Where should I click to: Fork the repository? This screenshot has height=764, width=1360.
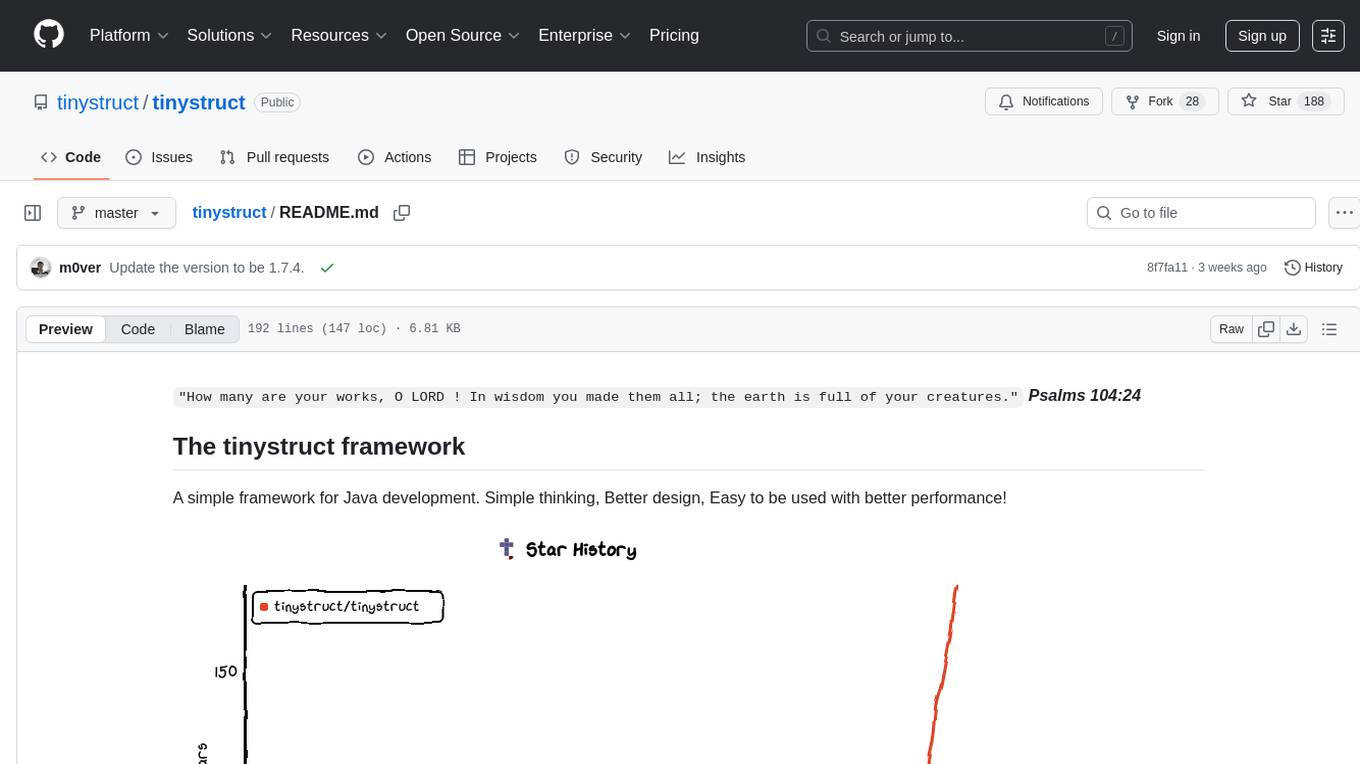[x=1165, y=102]
